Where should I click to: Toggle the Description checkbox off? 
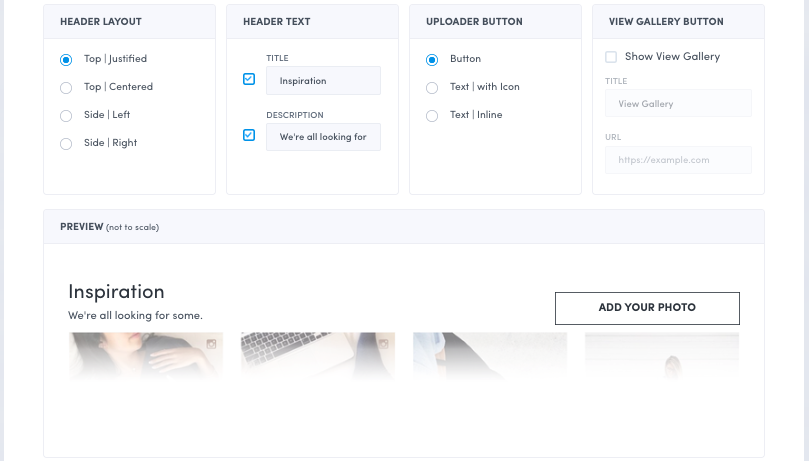tap(249, 135)
